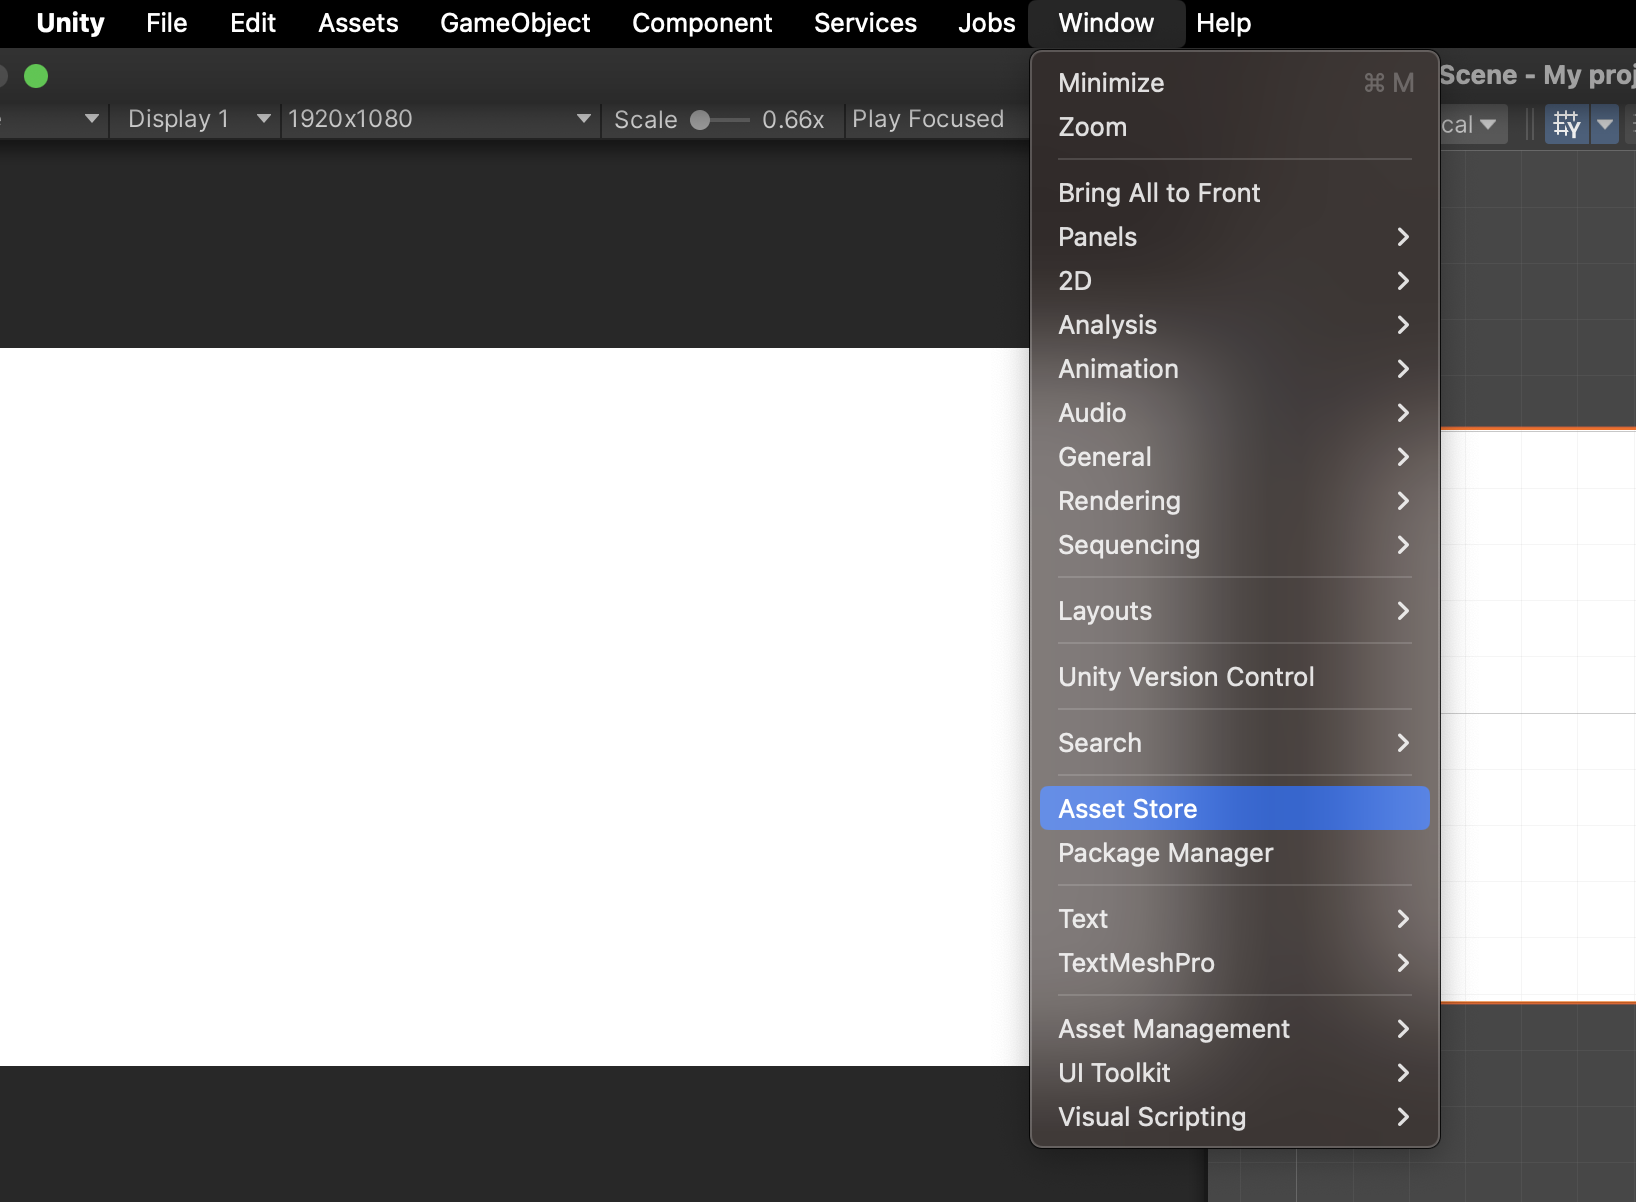Close the open Window menu
This screenshot has height=1202, width=1636.
click(x=1106, y=23)
